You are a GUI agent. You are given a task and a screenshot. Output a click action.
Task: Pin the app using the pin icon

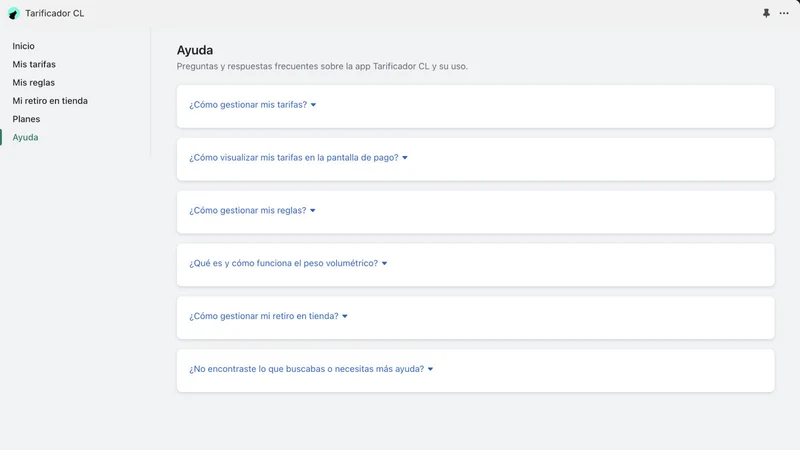pyautogui.click(x=766, y=13)
